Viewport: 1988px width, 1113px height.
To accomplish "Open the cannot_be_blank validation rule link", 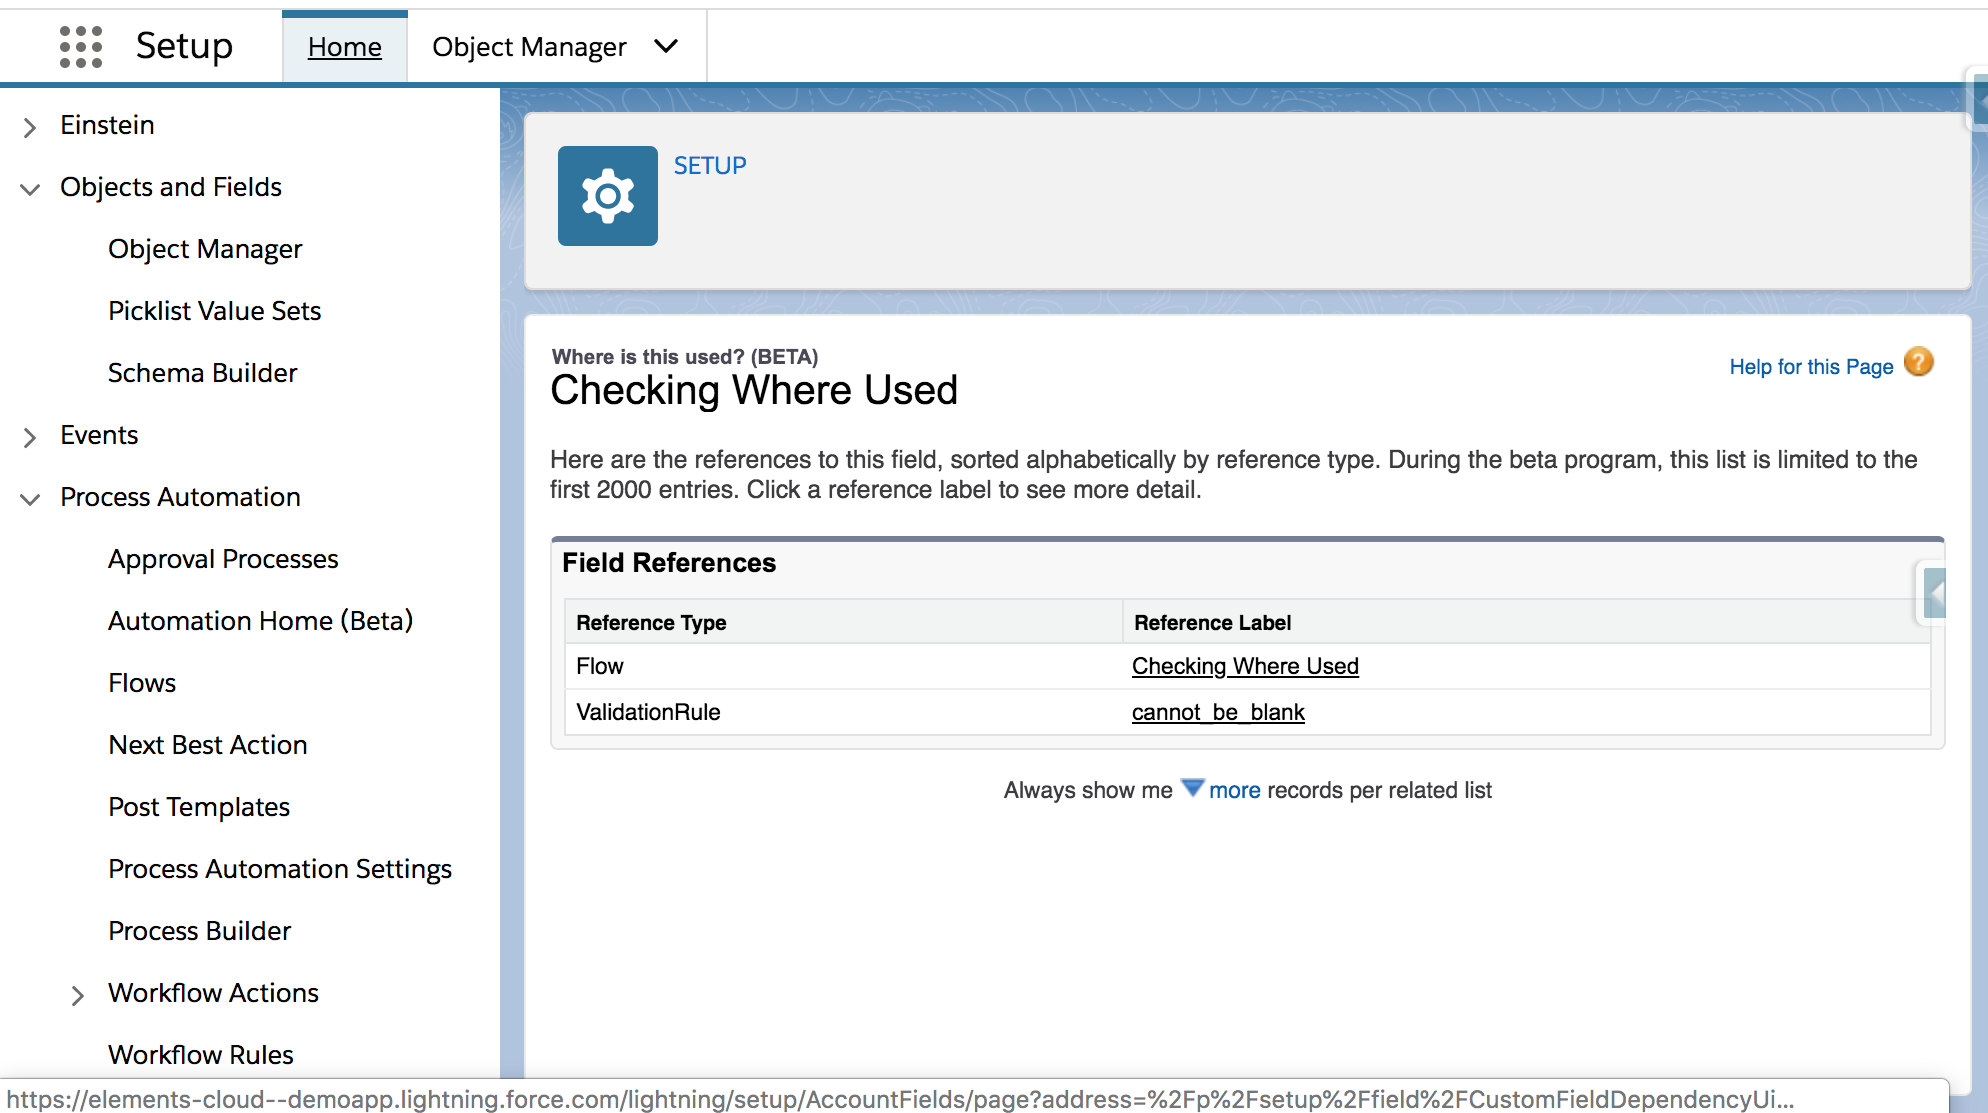I will [1218, 712].
